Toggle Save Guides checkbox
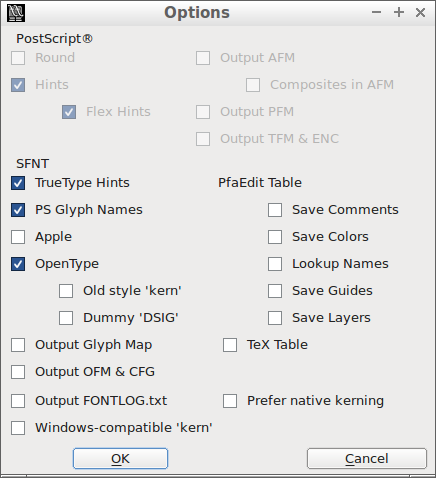Image resolution: width=436 pixels, height=478 pixels. (x=275, y=291)
